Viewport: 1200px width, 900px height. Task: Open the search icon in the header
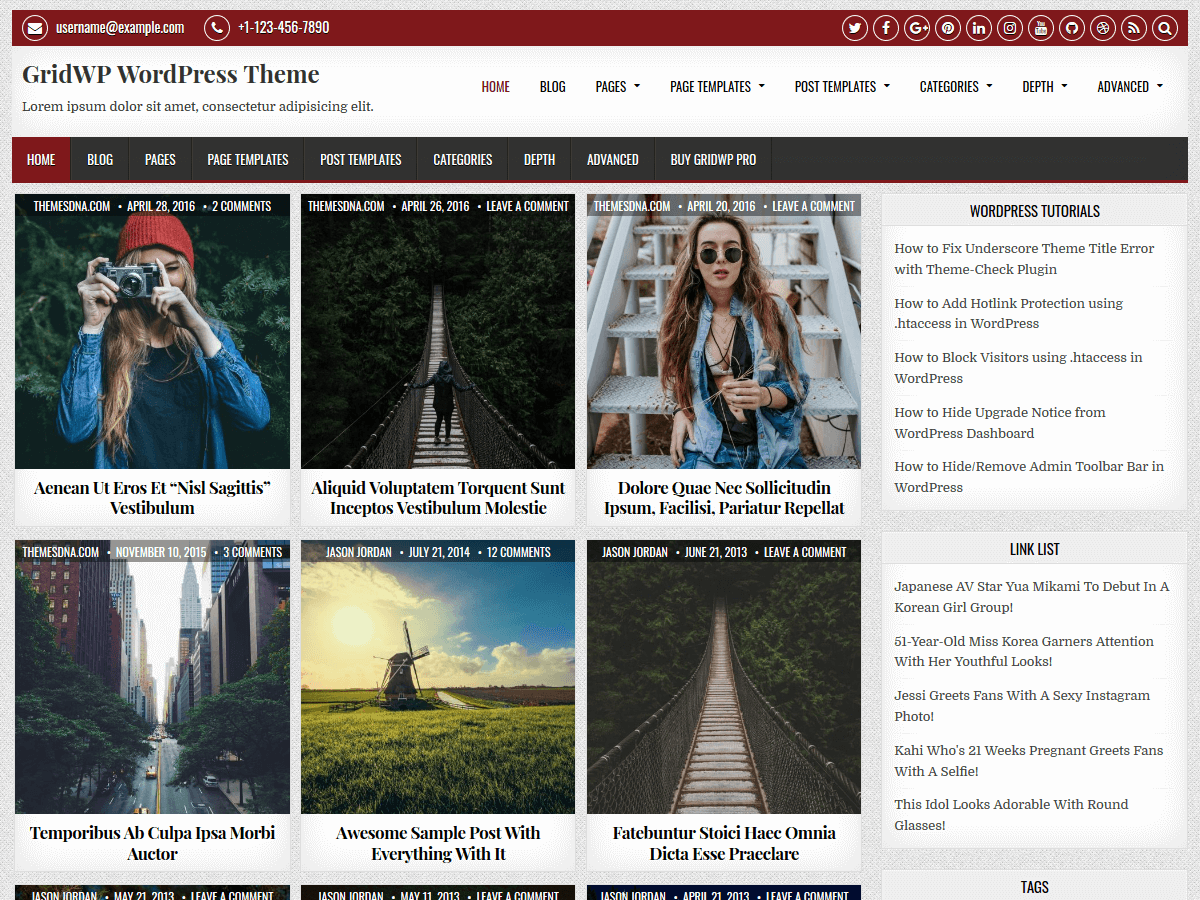tap(1164, 28)
